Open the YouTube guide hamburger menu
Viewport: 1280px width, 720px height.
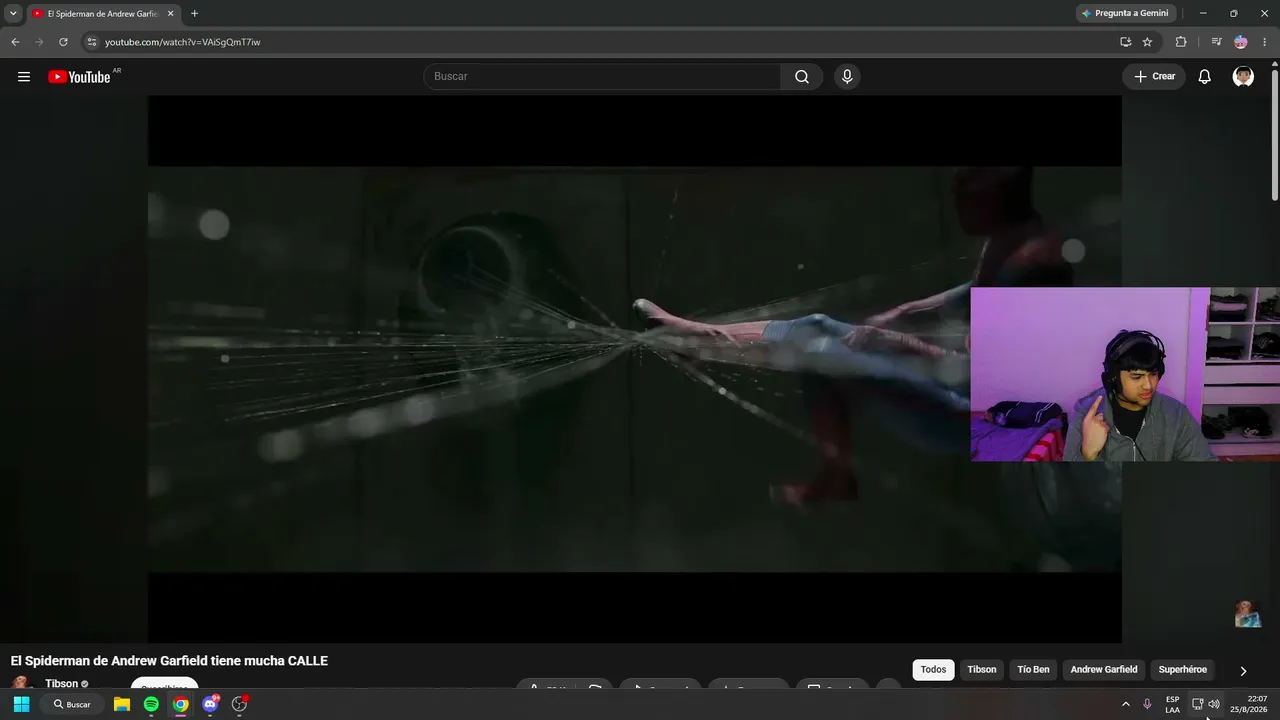tap(24, 77)
